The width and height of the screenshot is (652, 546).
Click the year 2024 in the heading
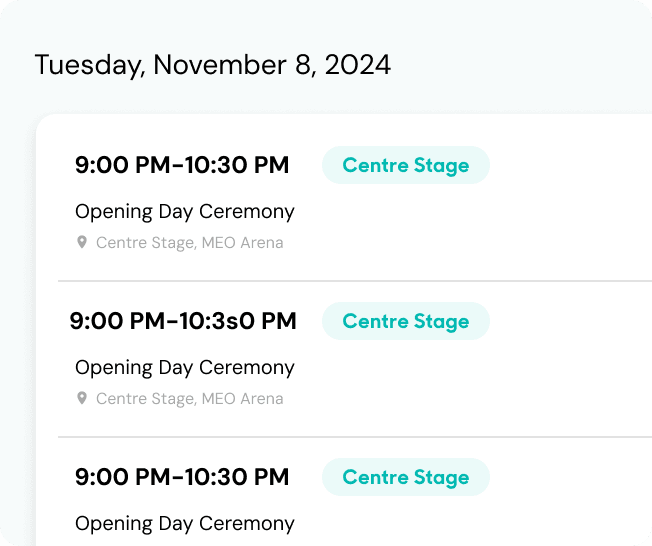358,65
